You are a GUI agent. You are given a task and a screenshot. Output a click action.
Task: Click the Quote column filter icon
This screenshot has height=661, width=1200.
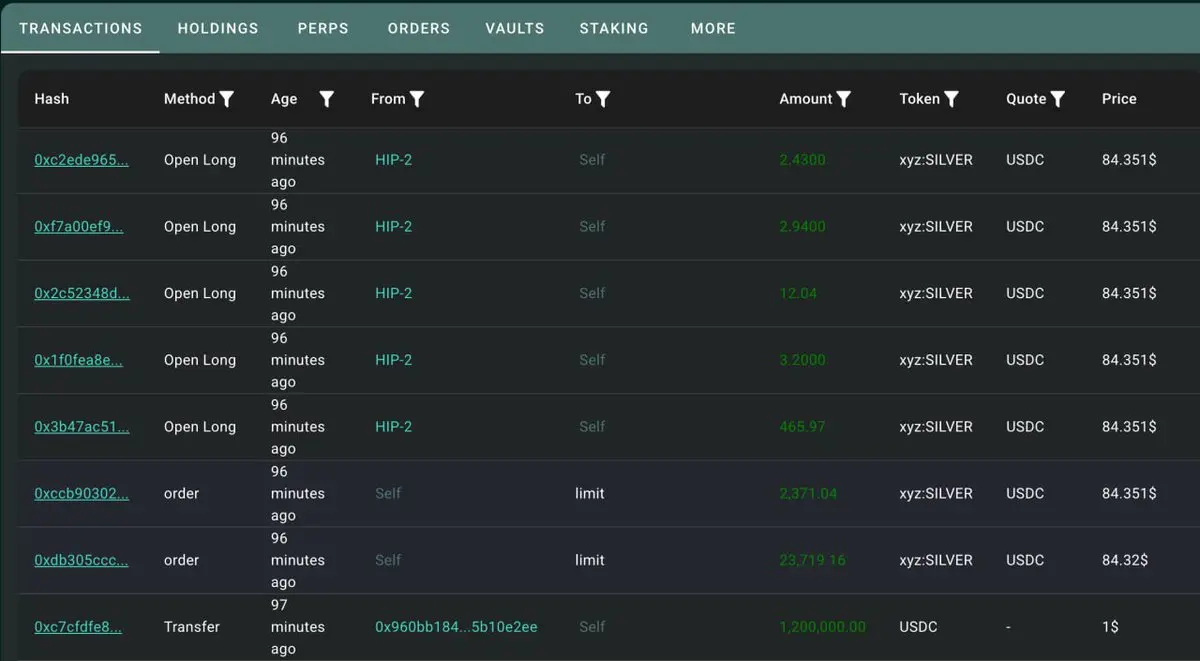tap(1057, 99)
